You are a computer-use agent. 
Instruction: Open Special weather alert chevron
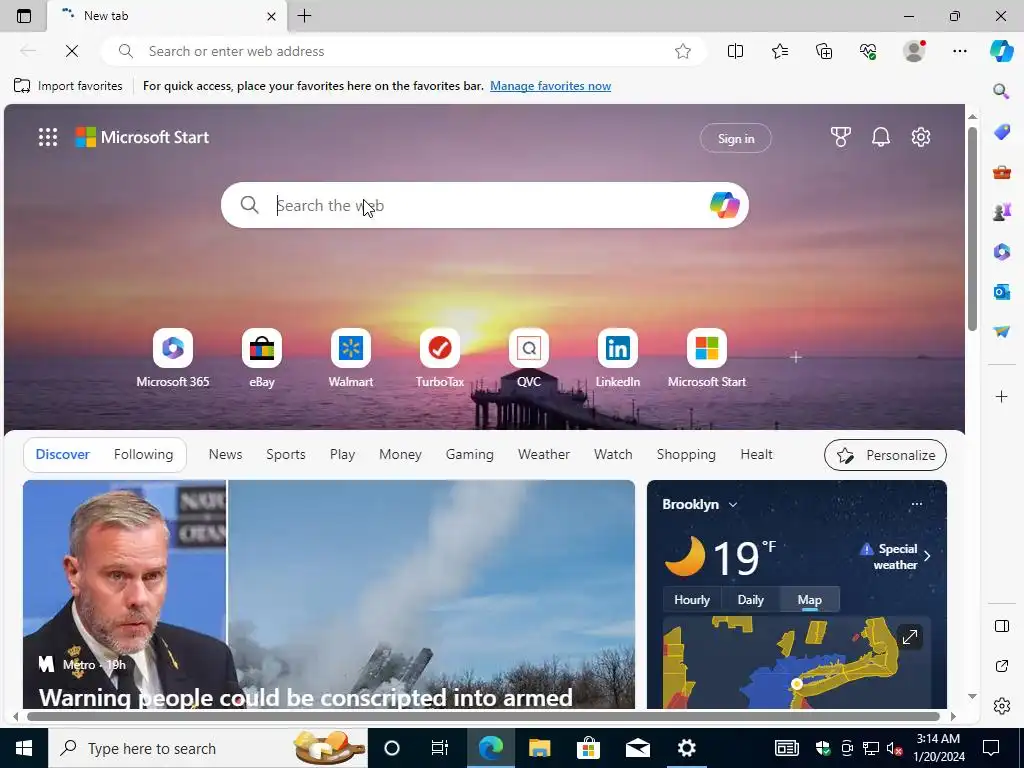pyautogui.click(x=927, y=556)
